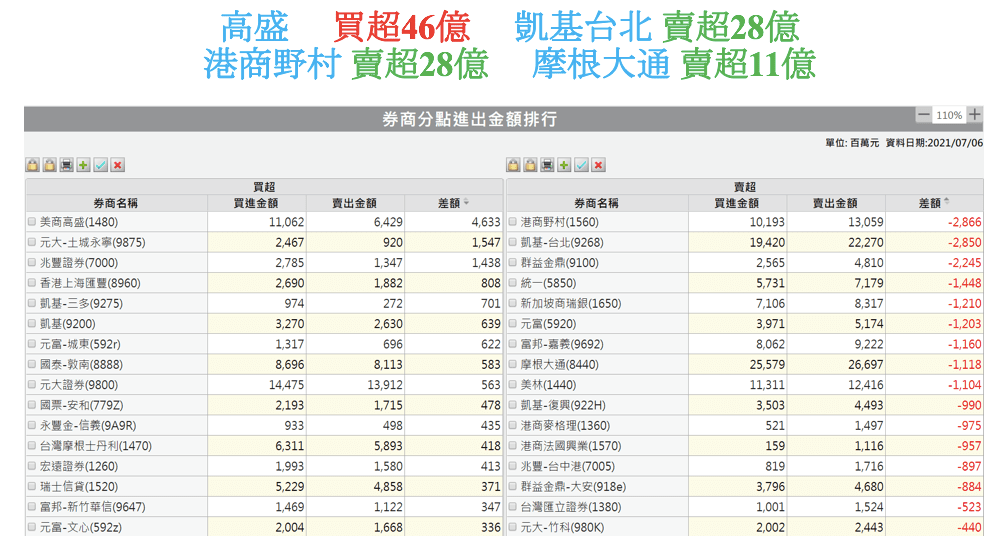Click the red X icon above the 買超 table
This screenshot has height=558, width=1007.
pos(117,165)
